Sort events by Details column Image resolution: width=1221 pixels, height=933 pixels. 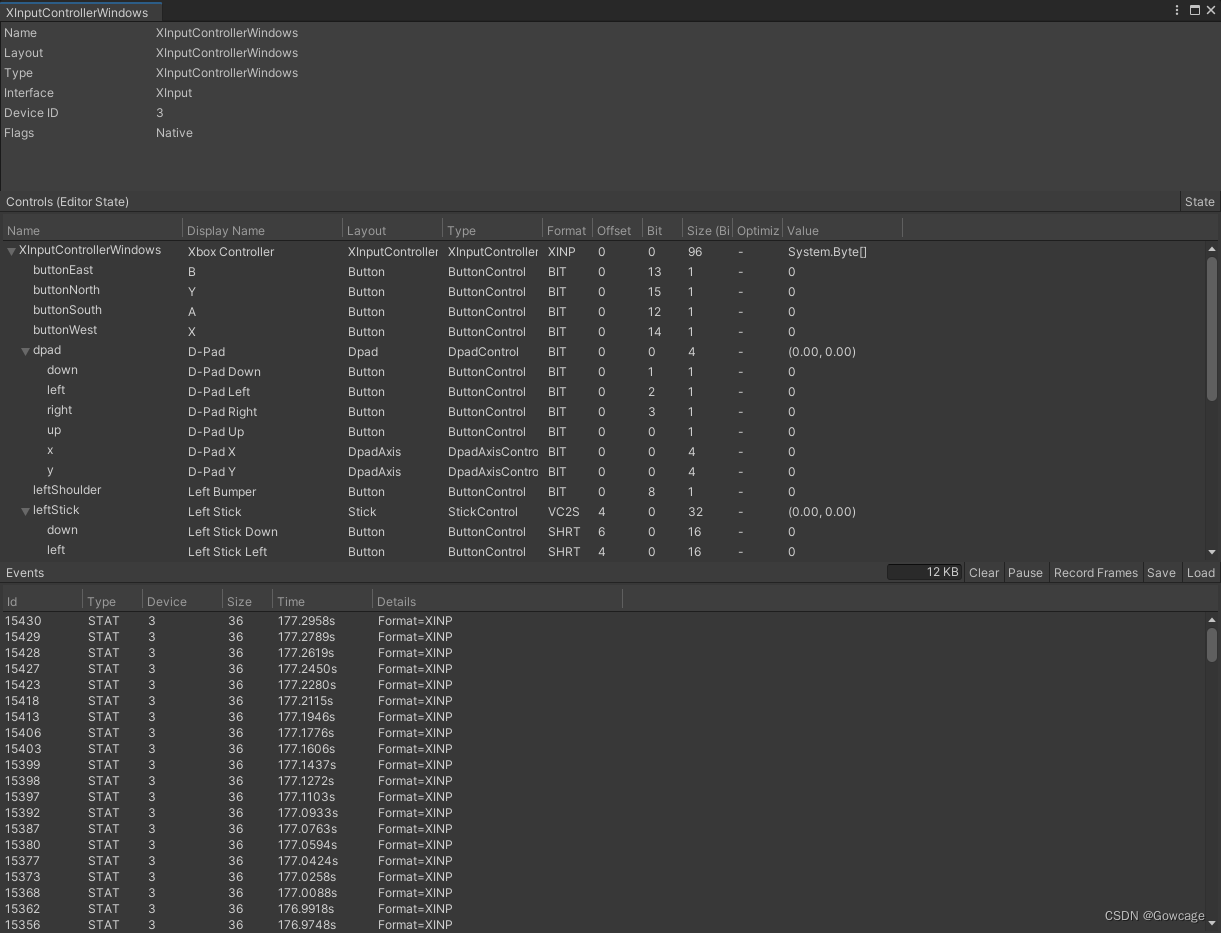497,601
